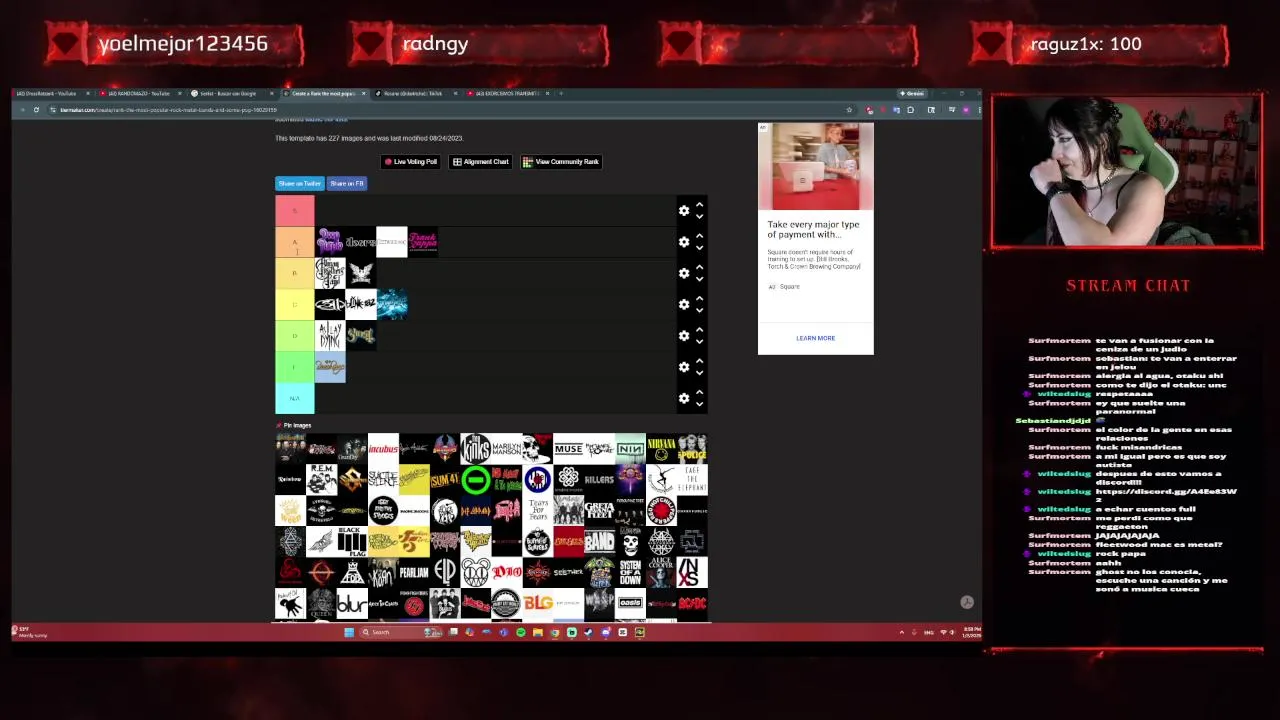This screenshot has width=1280, height=720.
Task: Click the bookmark star in the address bar
Action: 849,110
